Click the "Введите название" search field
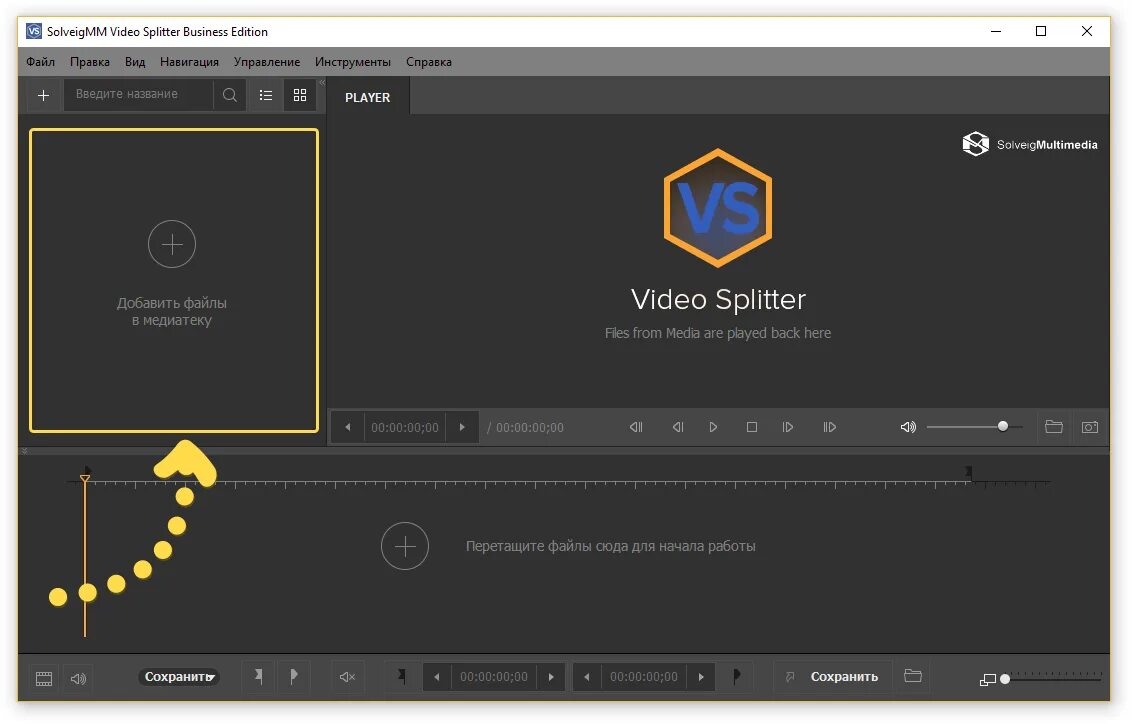 pyautogui.click(x=139, y=95)
